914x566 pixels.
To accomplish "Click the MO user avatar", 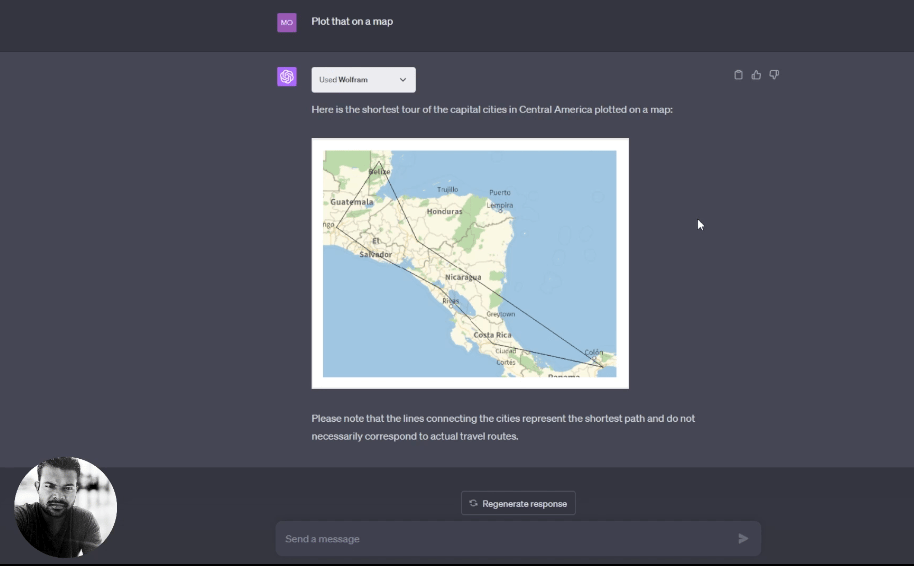I will [x=287, y=22].
